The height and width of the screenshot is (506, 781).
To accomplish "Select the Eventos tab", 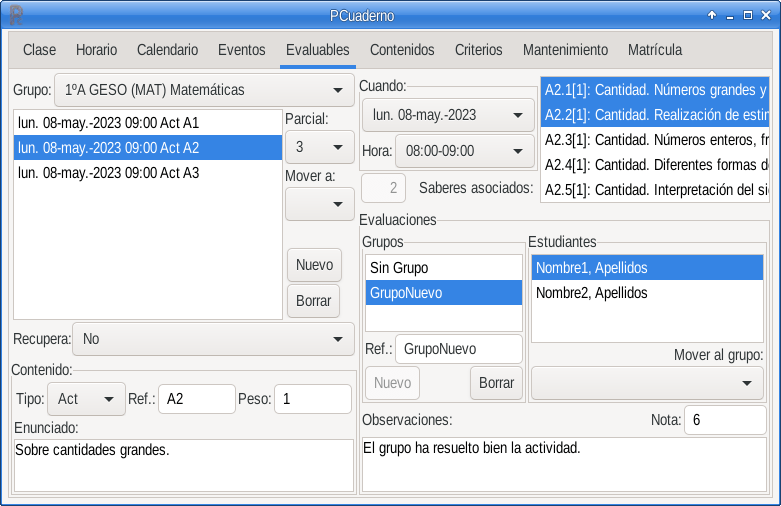I will pos(242,50).
